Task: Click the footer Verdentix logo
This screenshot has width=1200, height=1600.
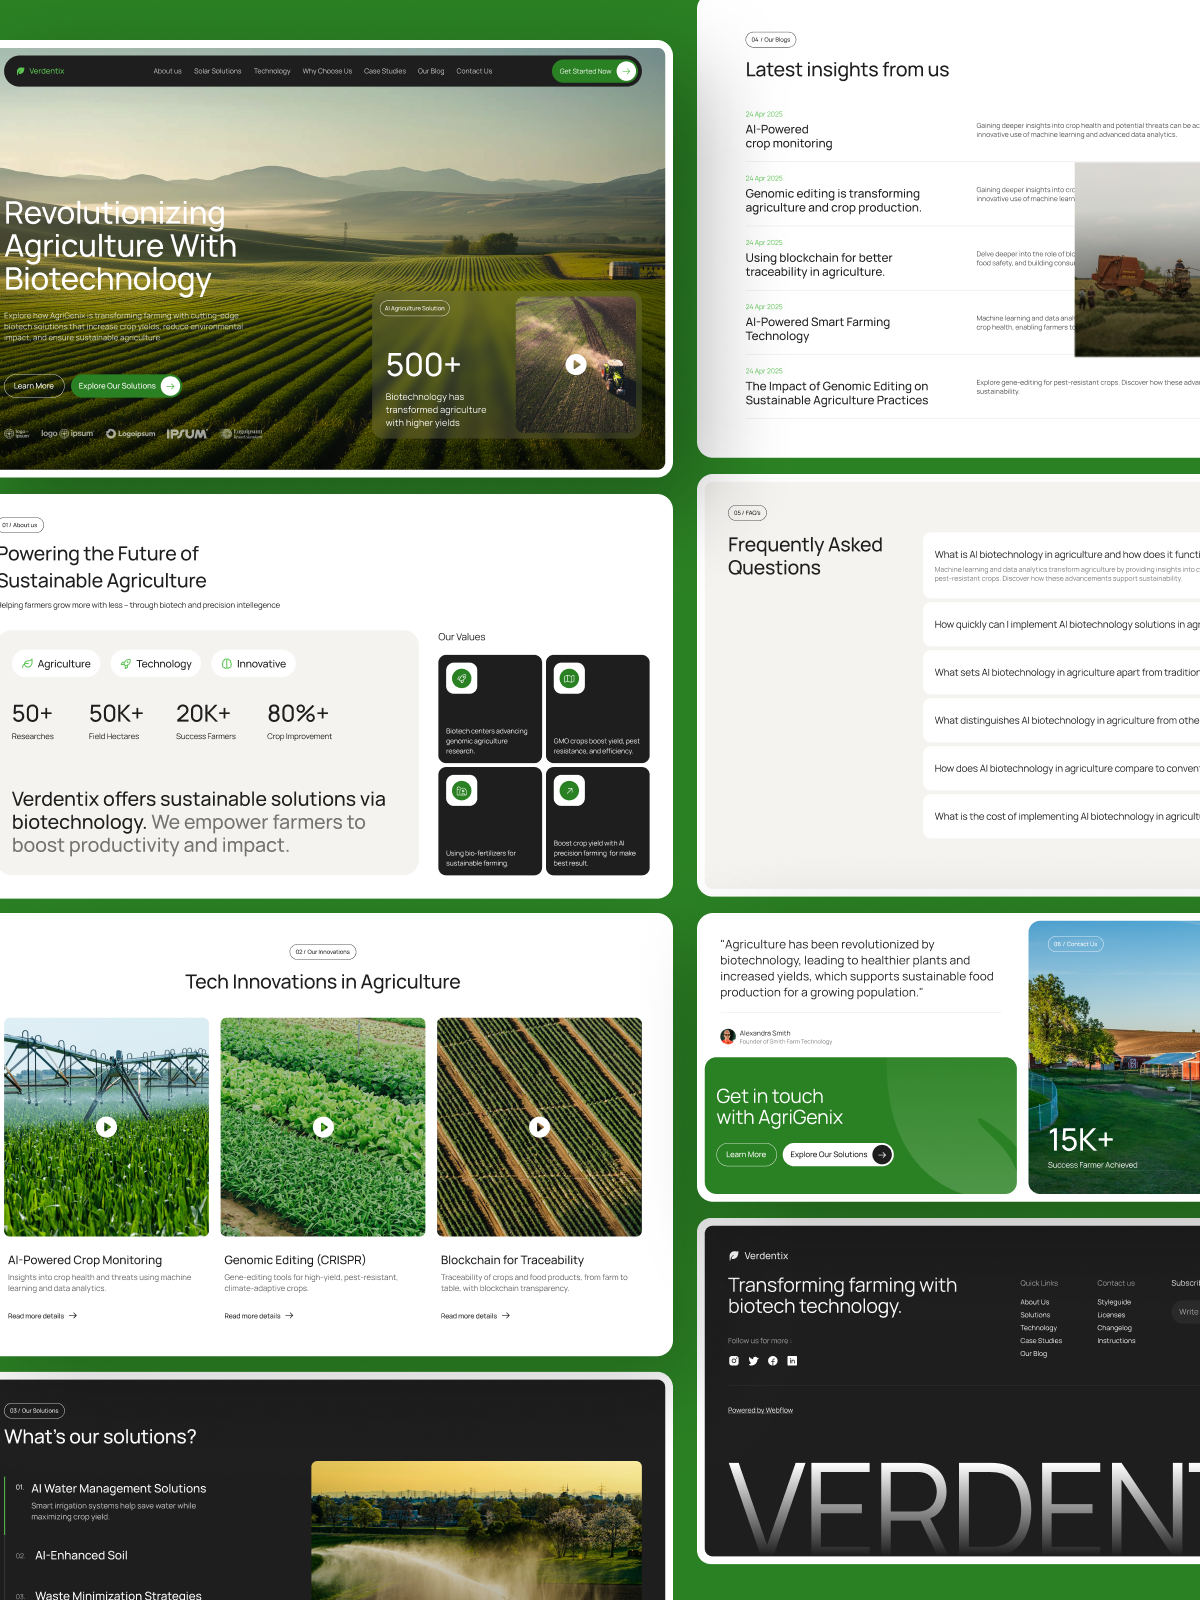Action: [759, 1255]
